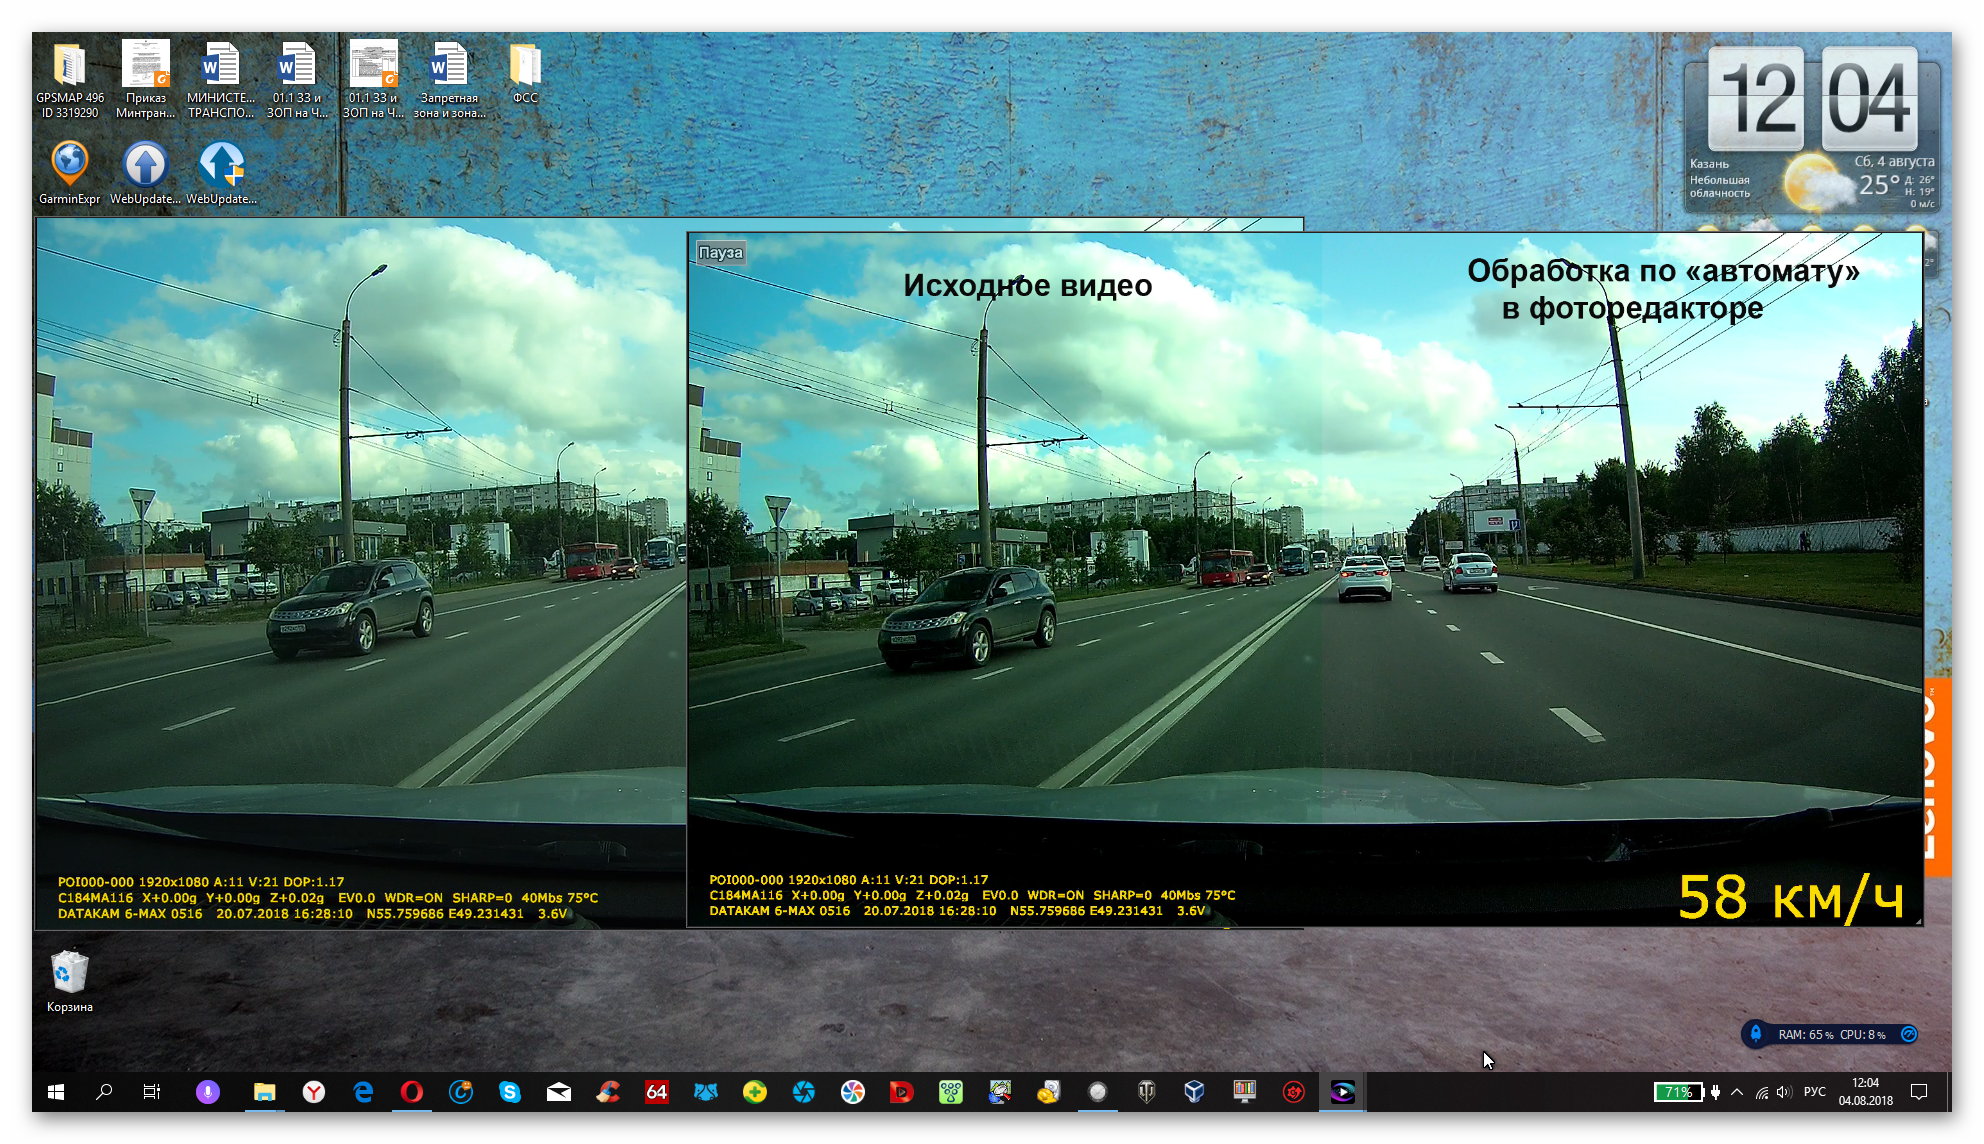This screenshot has width=1984, height=1144.
Task: Open VirtualBox from the taskbar
Action: pos(1194,1092)
